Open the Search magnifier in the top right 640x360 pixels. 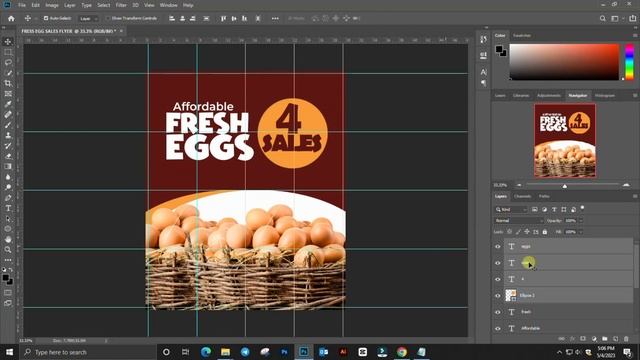[x=602, y=18]
